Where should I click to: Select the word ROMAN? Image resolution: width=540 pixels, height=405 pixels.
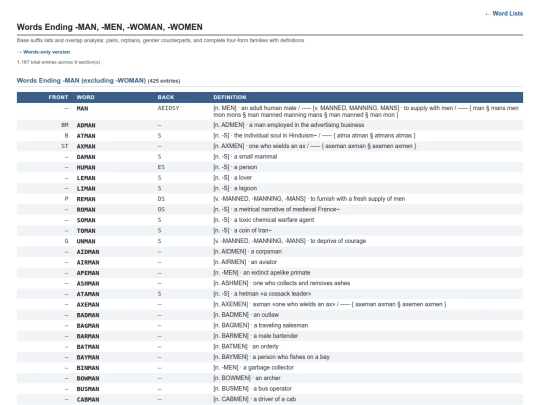pyautogui.click(x=86, y=210)
